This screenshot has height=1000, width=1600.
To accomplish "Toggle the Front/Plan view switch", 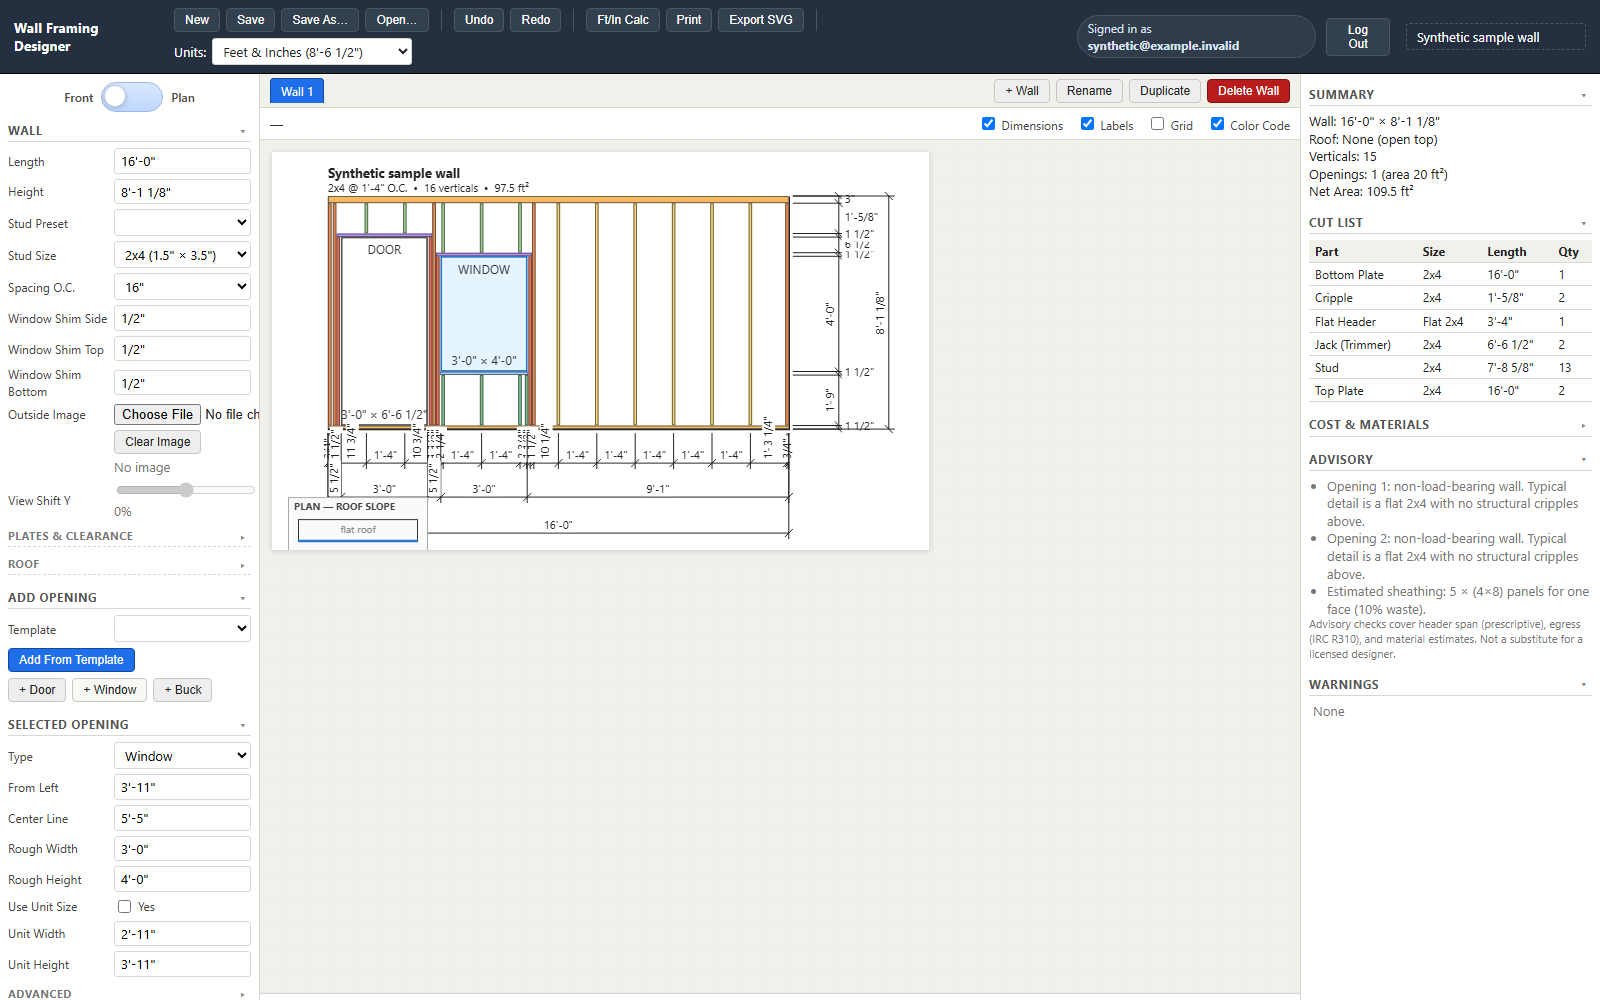I will click(x=132, y=97).
